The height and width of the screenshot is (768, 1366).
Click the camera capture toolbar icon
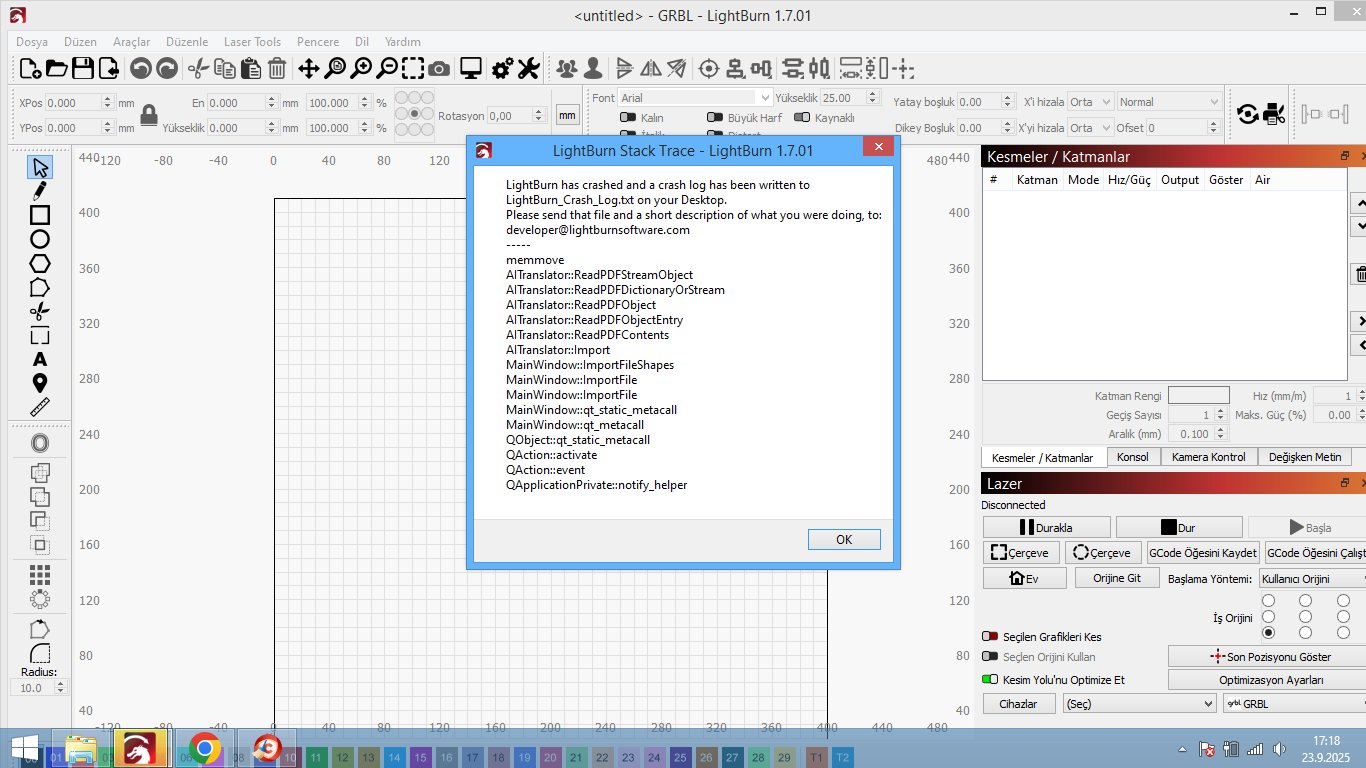439,69
